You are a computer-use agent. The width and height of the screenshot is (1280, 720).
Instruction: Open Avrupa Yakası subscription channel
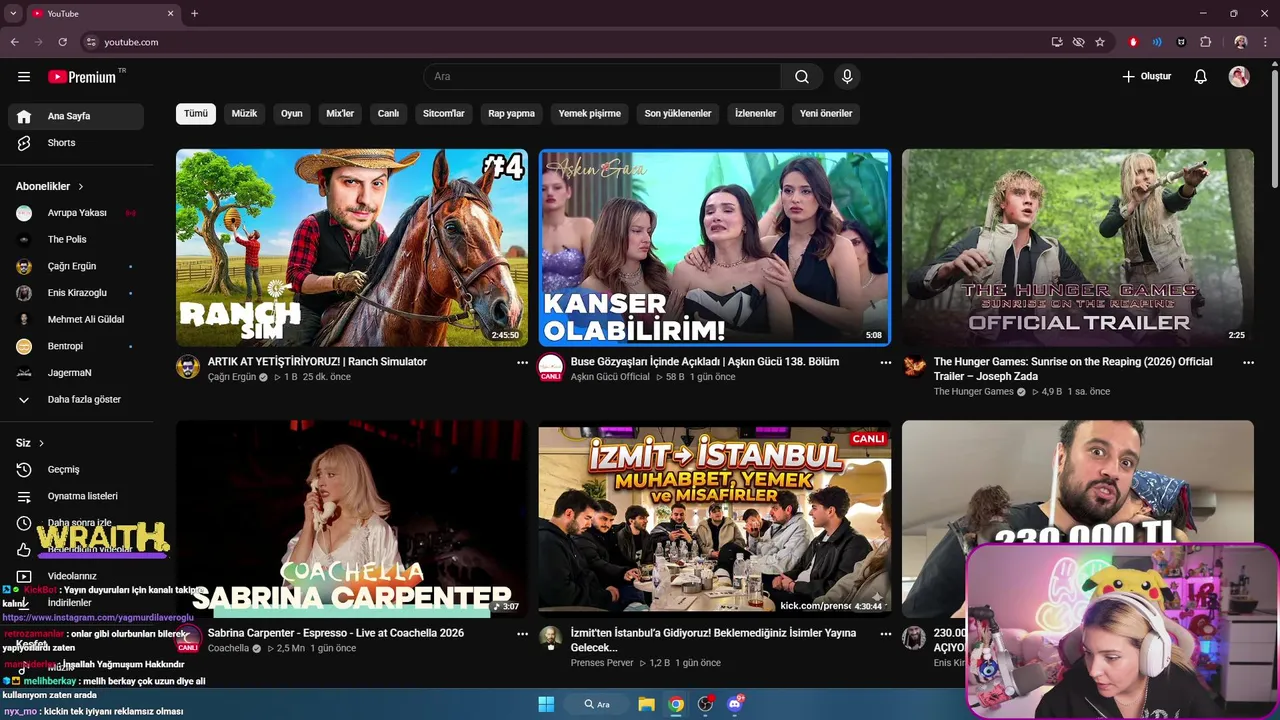76,213
